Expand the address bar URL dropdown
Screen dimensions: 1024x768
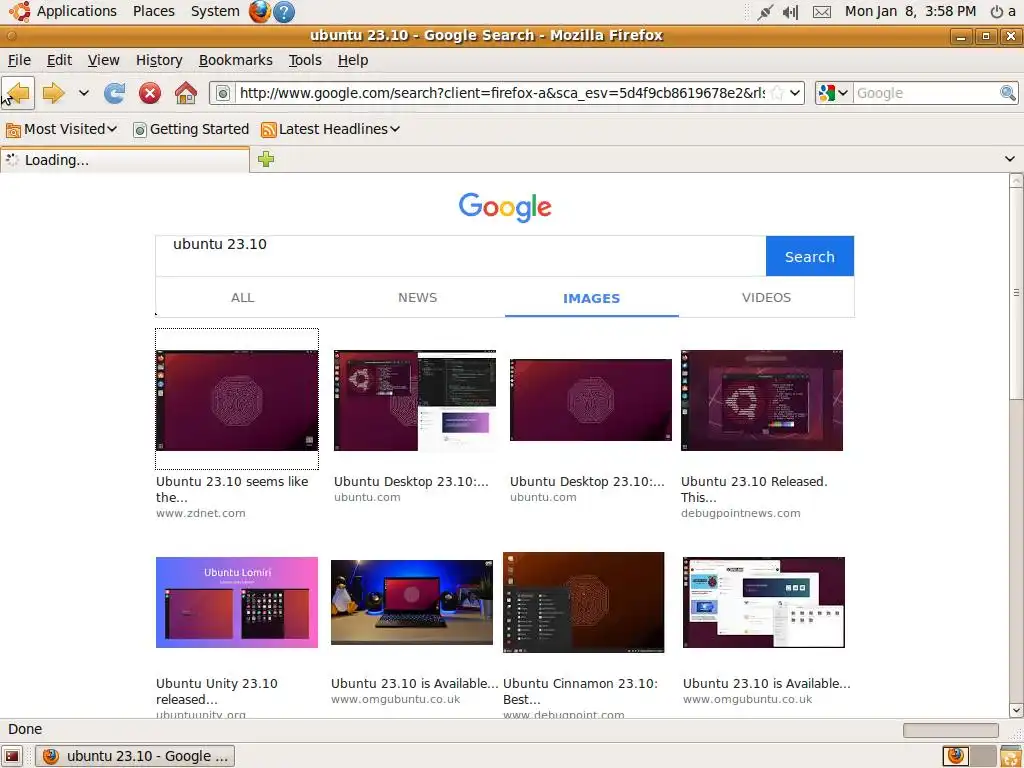[x=795, y=93]
